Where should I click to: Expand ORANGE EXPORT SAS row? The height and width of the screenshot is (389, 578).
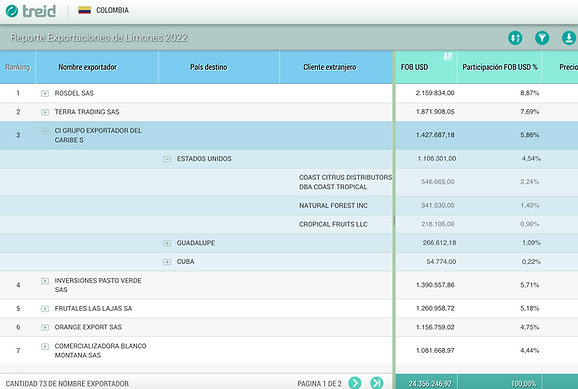[x=45, y=327]
